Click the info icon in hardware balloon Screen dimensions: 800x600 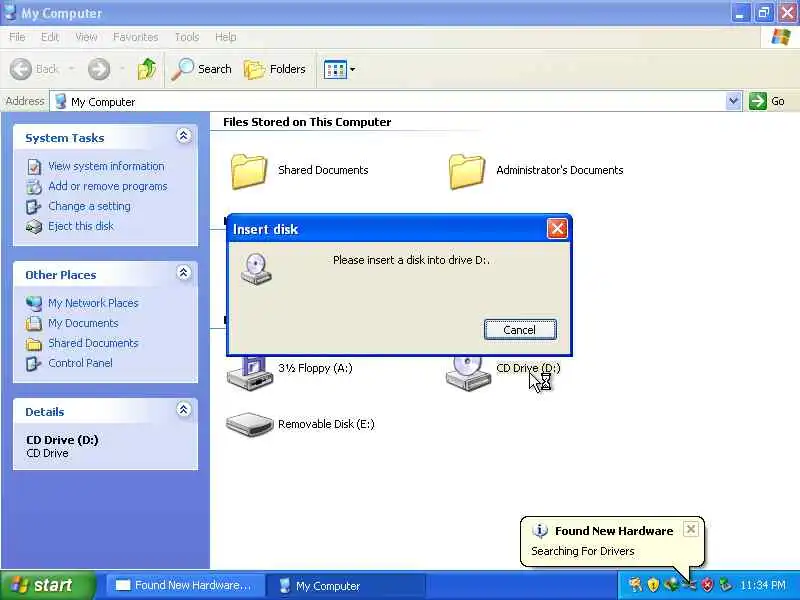[540, 531]
